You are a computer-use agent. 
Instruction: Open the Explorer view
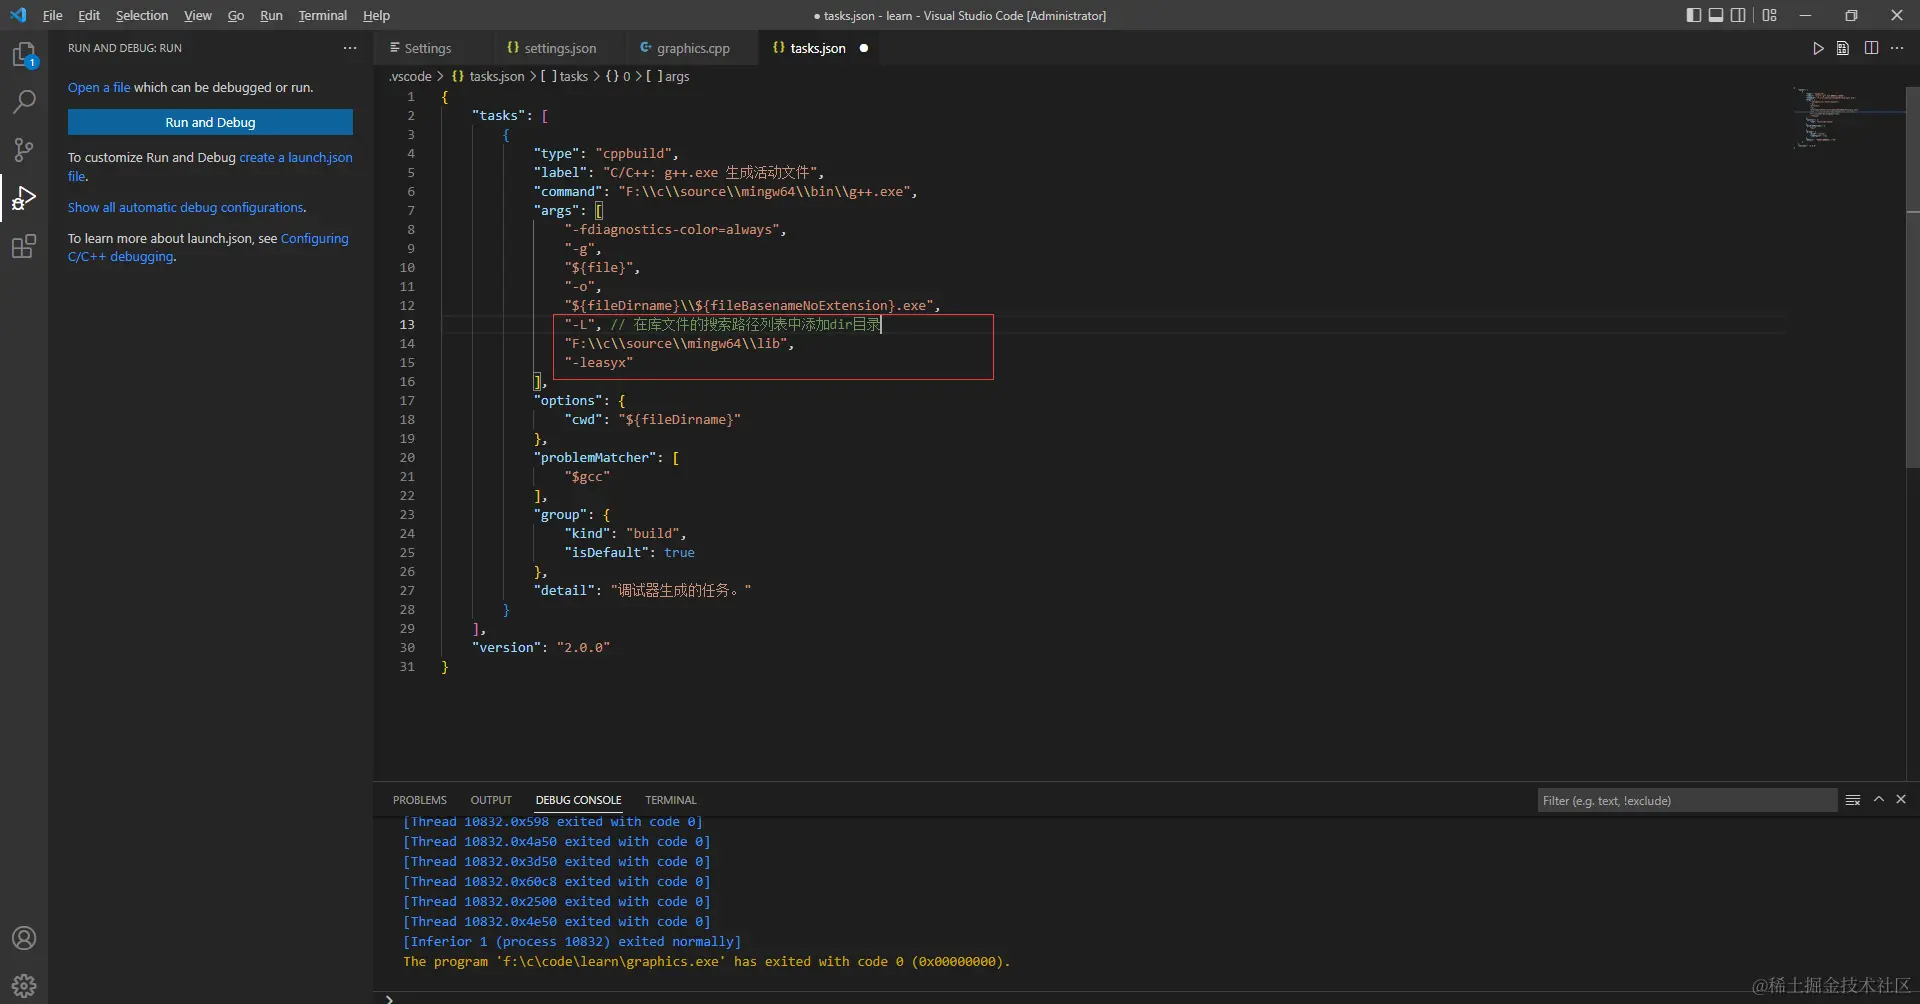click(23, 55)
